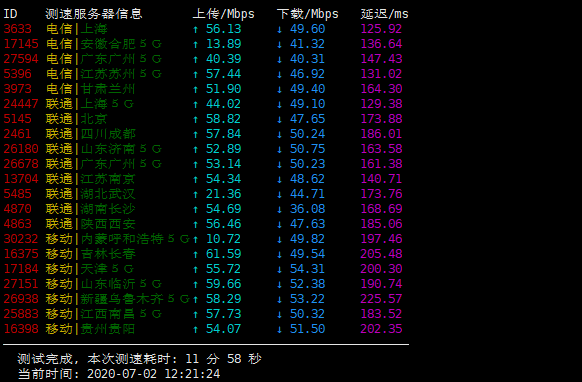Viewport: 582px width, 382px height.
Task: Select server ID 3633
Action: (17, 29)
